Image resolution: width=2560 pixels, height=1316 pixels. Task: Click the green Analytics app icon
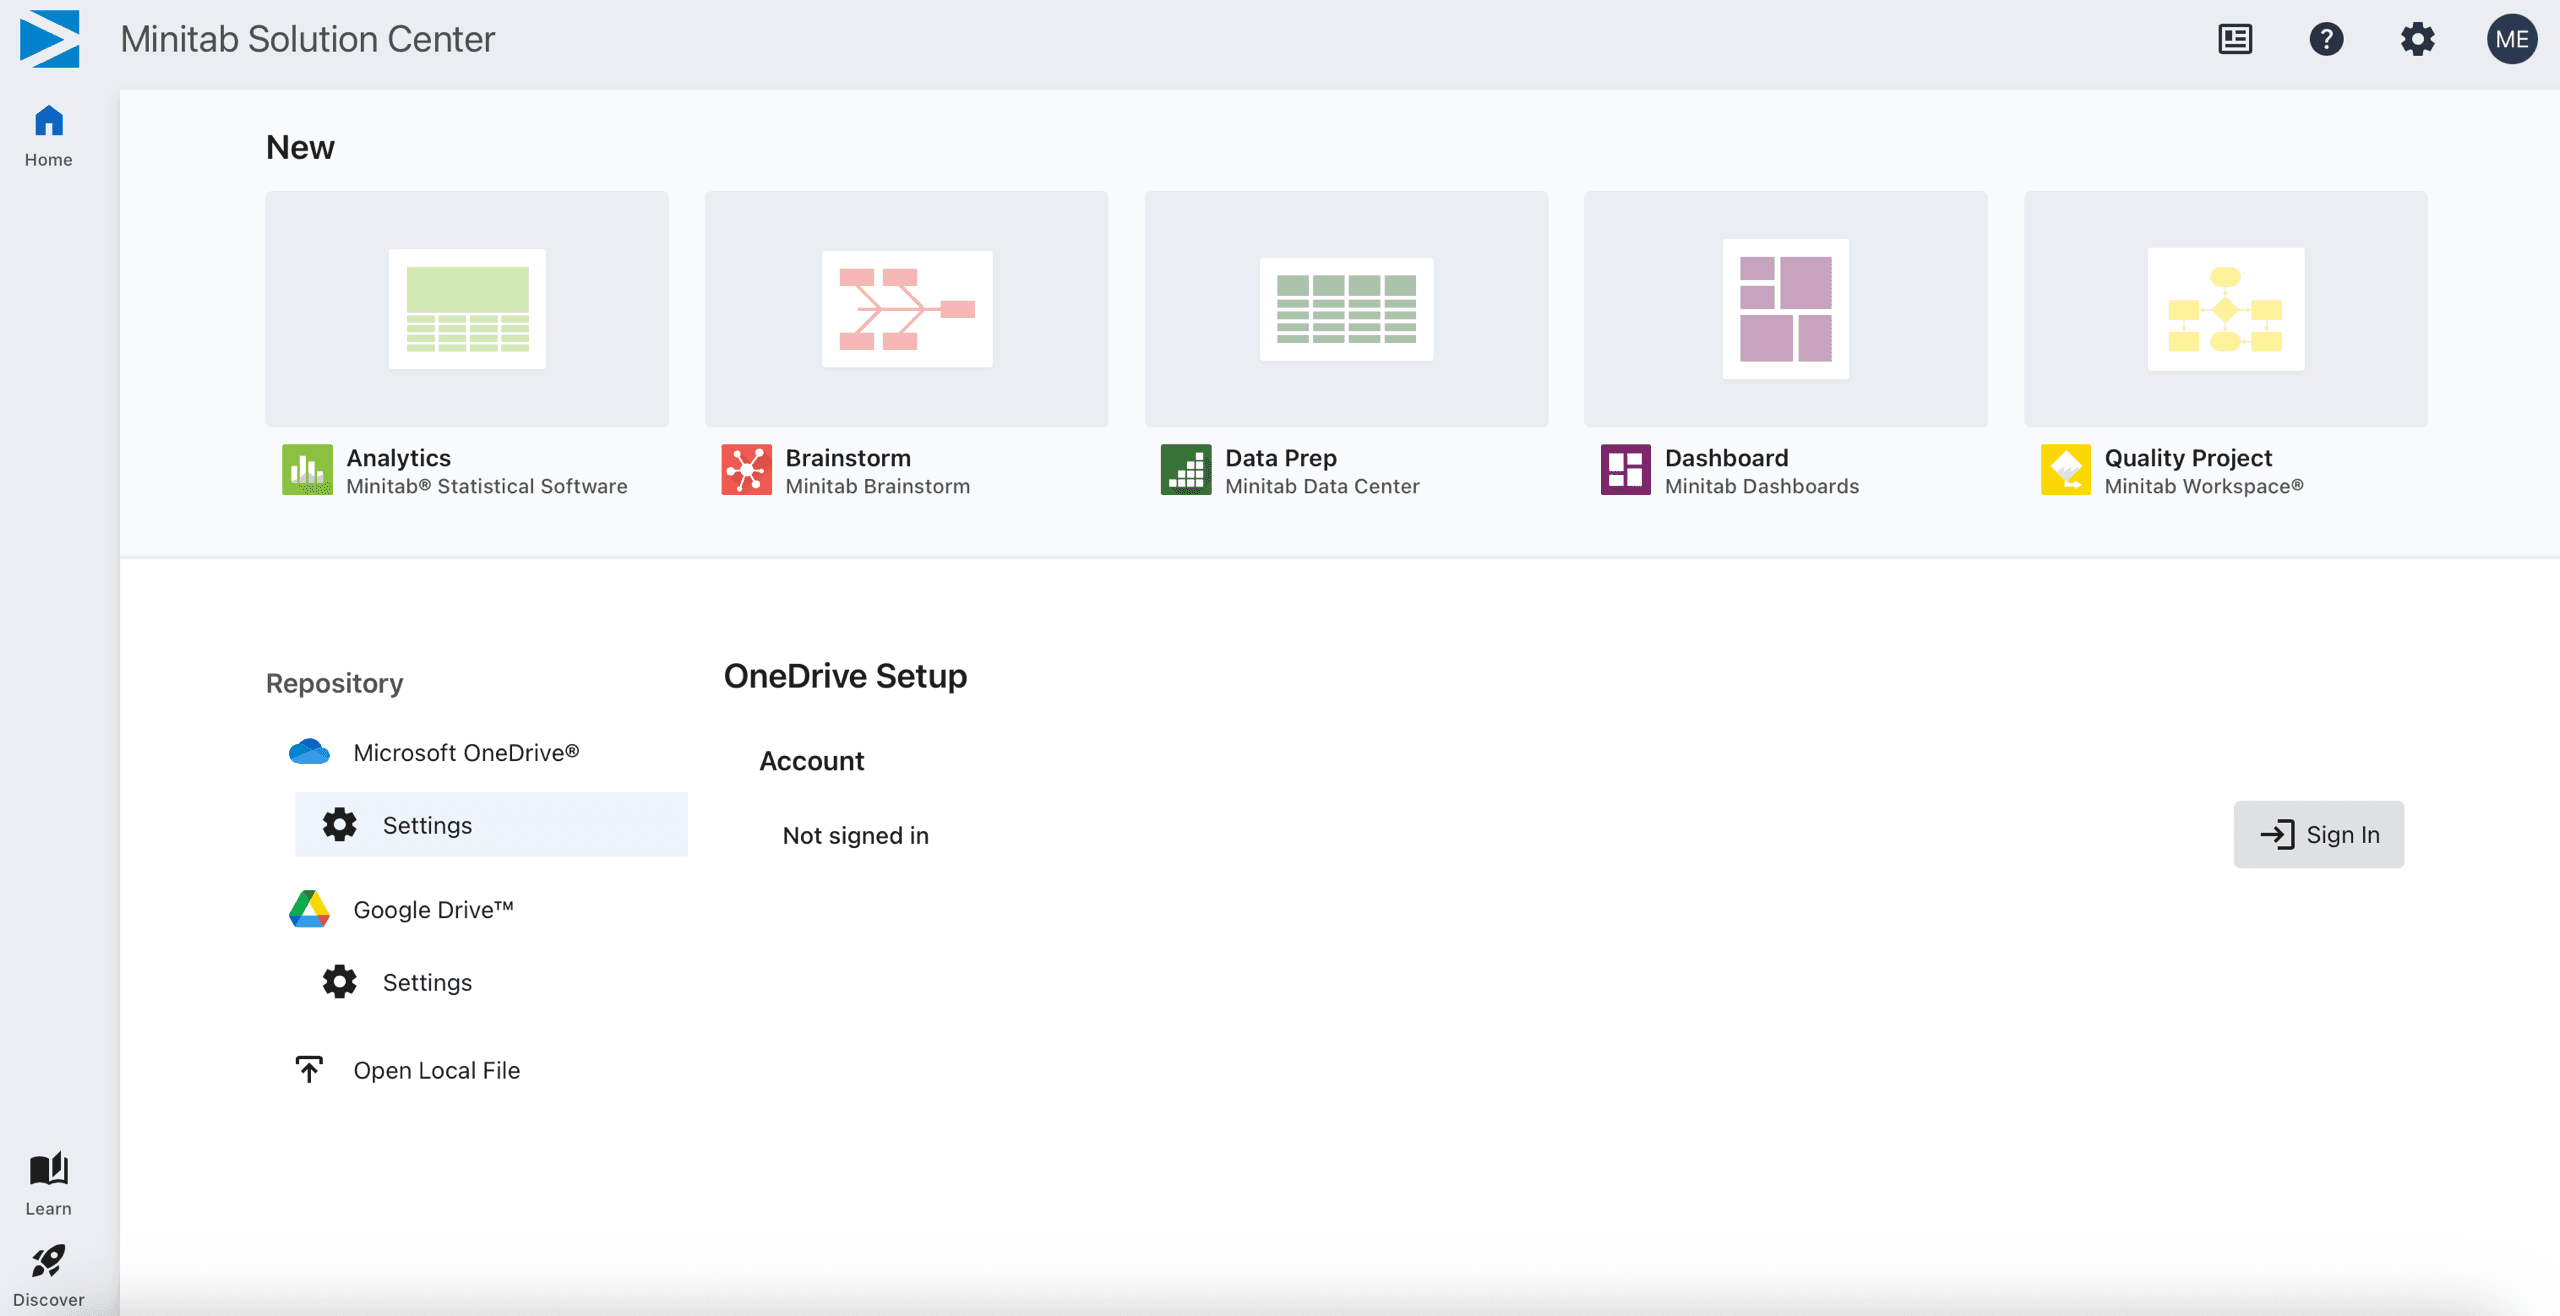tap(307, 470)
